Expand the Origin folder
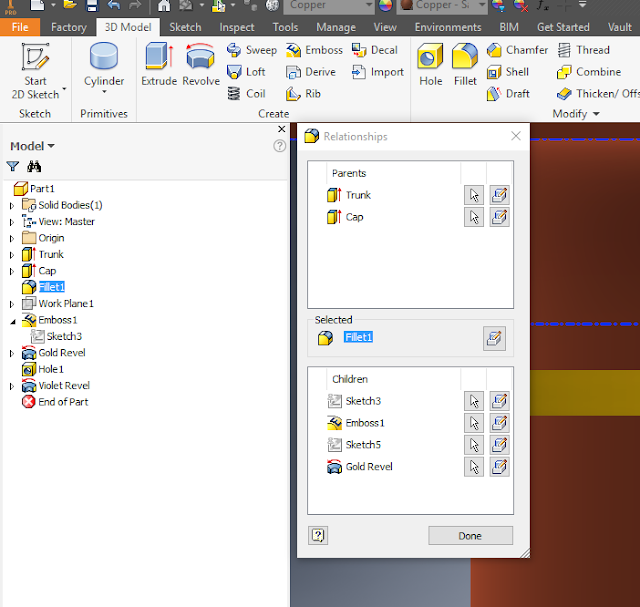 (12, 238)
